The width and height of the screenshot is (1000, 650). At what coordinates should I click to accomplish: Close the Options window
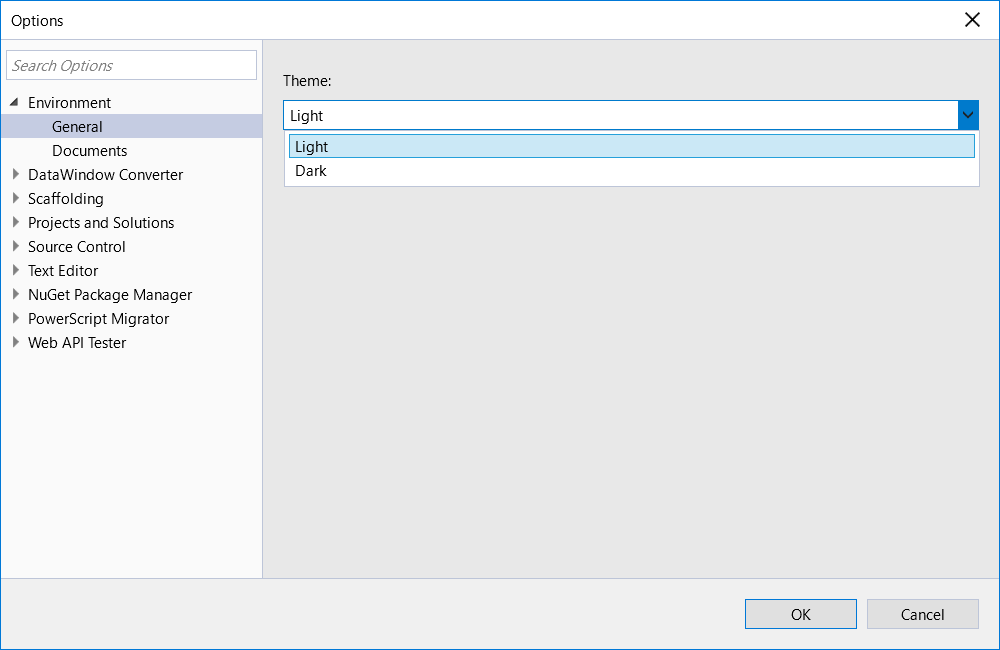(x=971, y=19)
